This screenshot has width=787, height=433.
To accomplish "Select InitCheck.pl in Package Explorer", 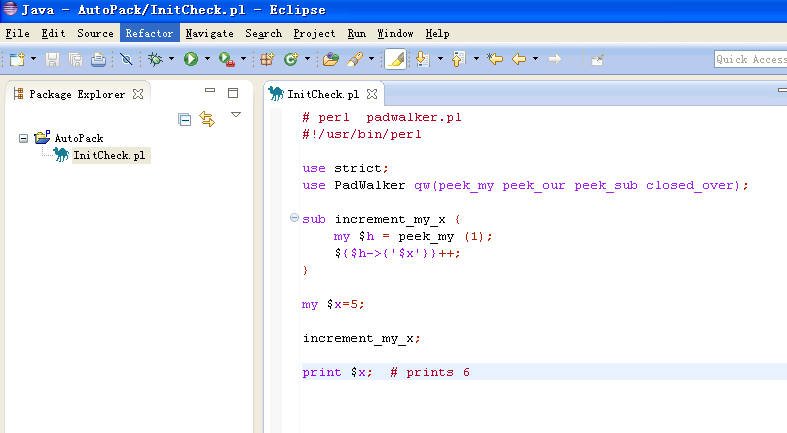I will (109, 156).
